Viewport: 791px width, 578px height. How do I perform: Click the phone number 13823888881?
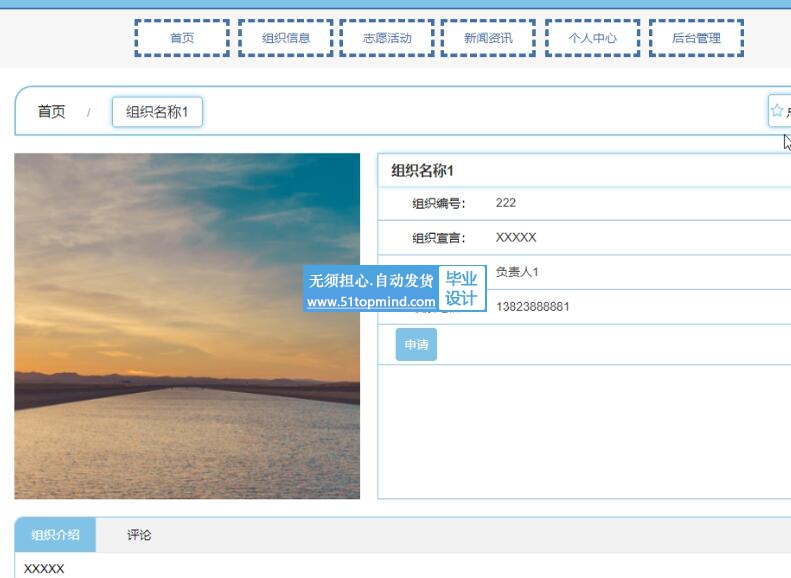pos(532,307)
